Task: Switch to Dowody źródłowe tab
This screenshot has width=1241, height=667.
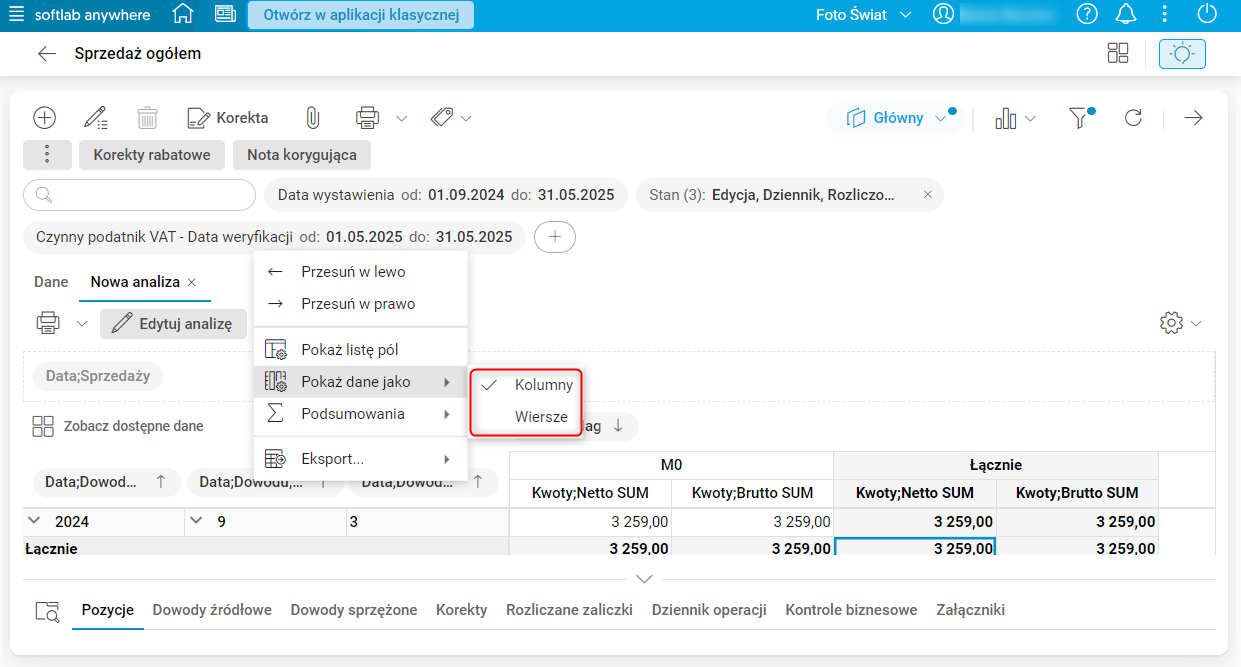Action: (x=212, y=610)
